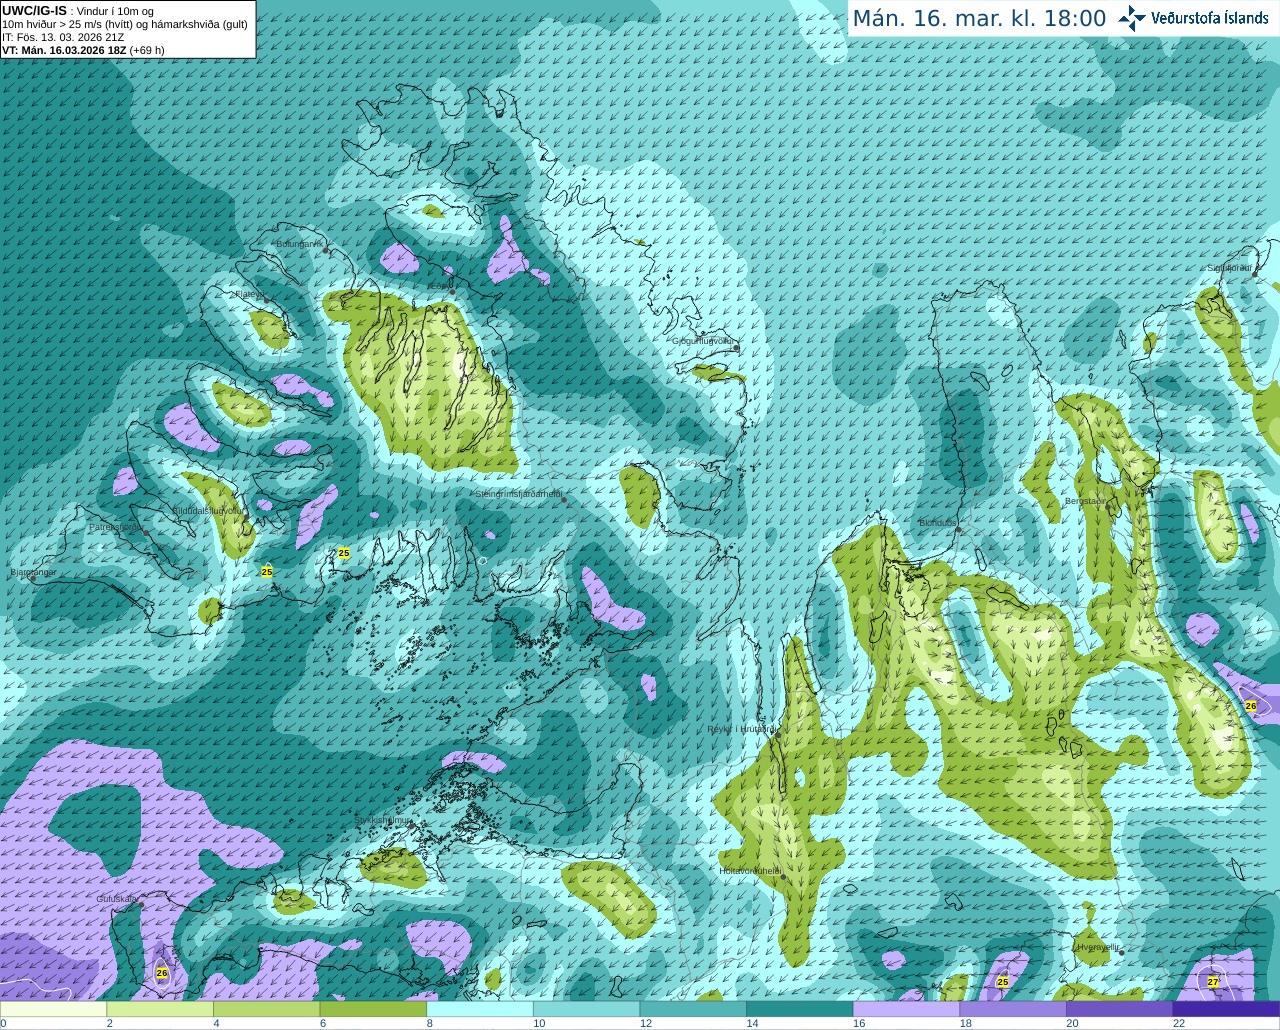Select the 4–6 m/s green legend swatch

267,1009
